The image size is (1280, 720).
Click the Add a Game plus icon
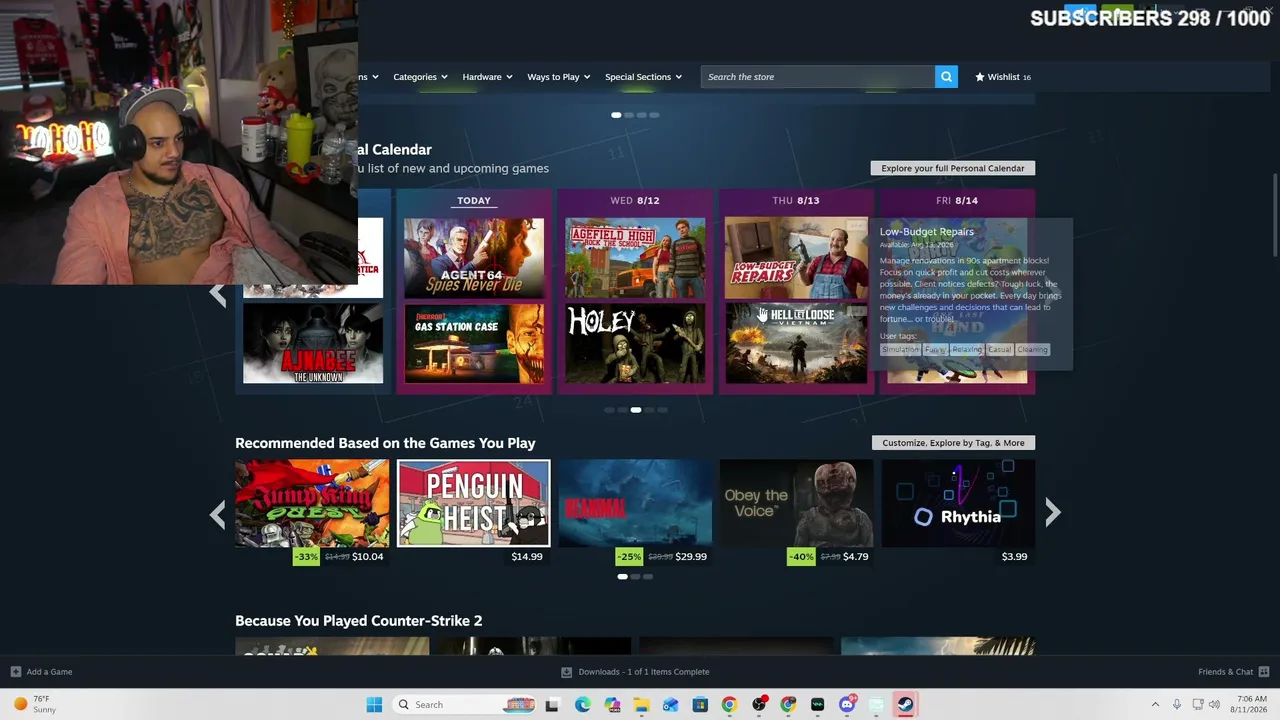[x=15, y=672]
